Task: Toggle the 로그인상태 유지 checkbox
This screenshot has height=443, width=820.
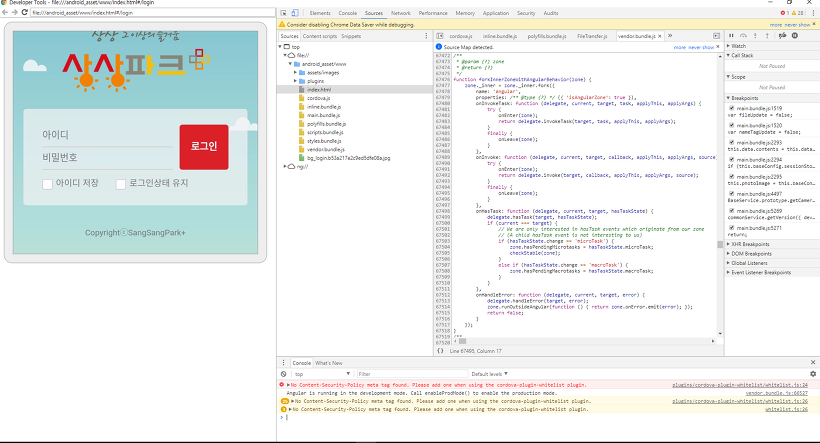Action: pos(121,184)
